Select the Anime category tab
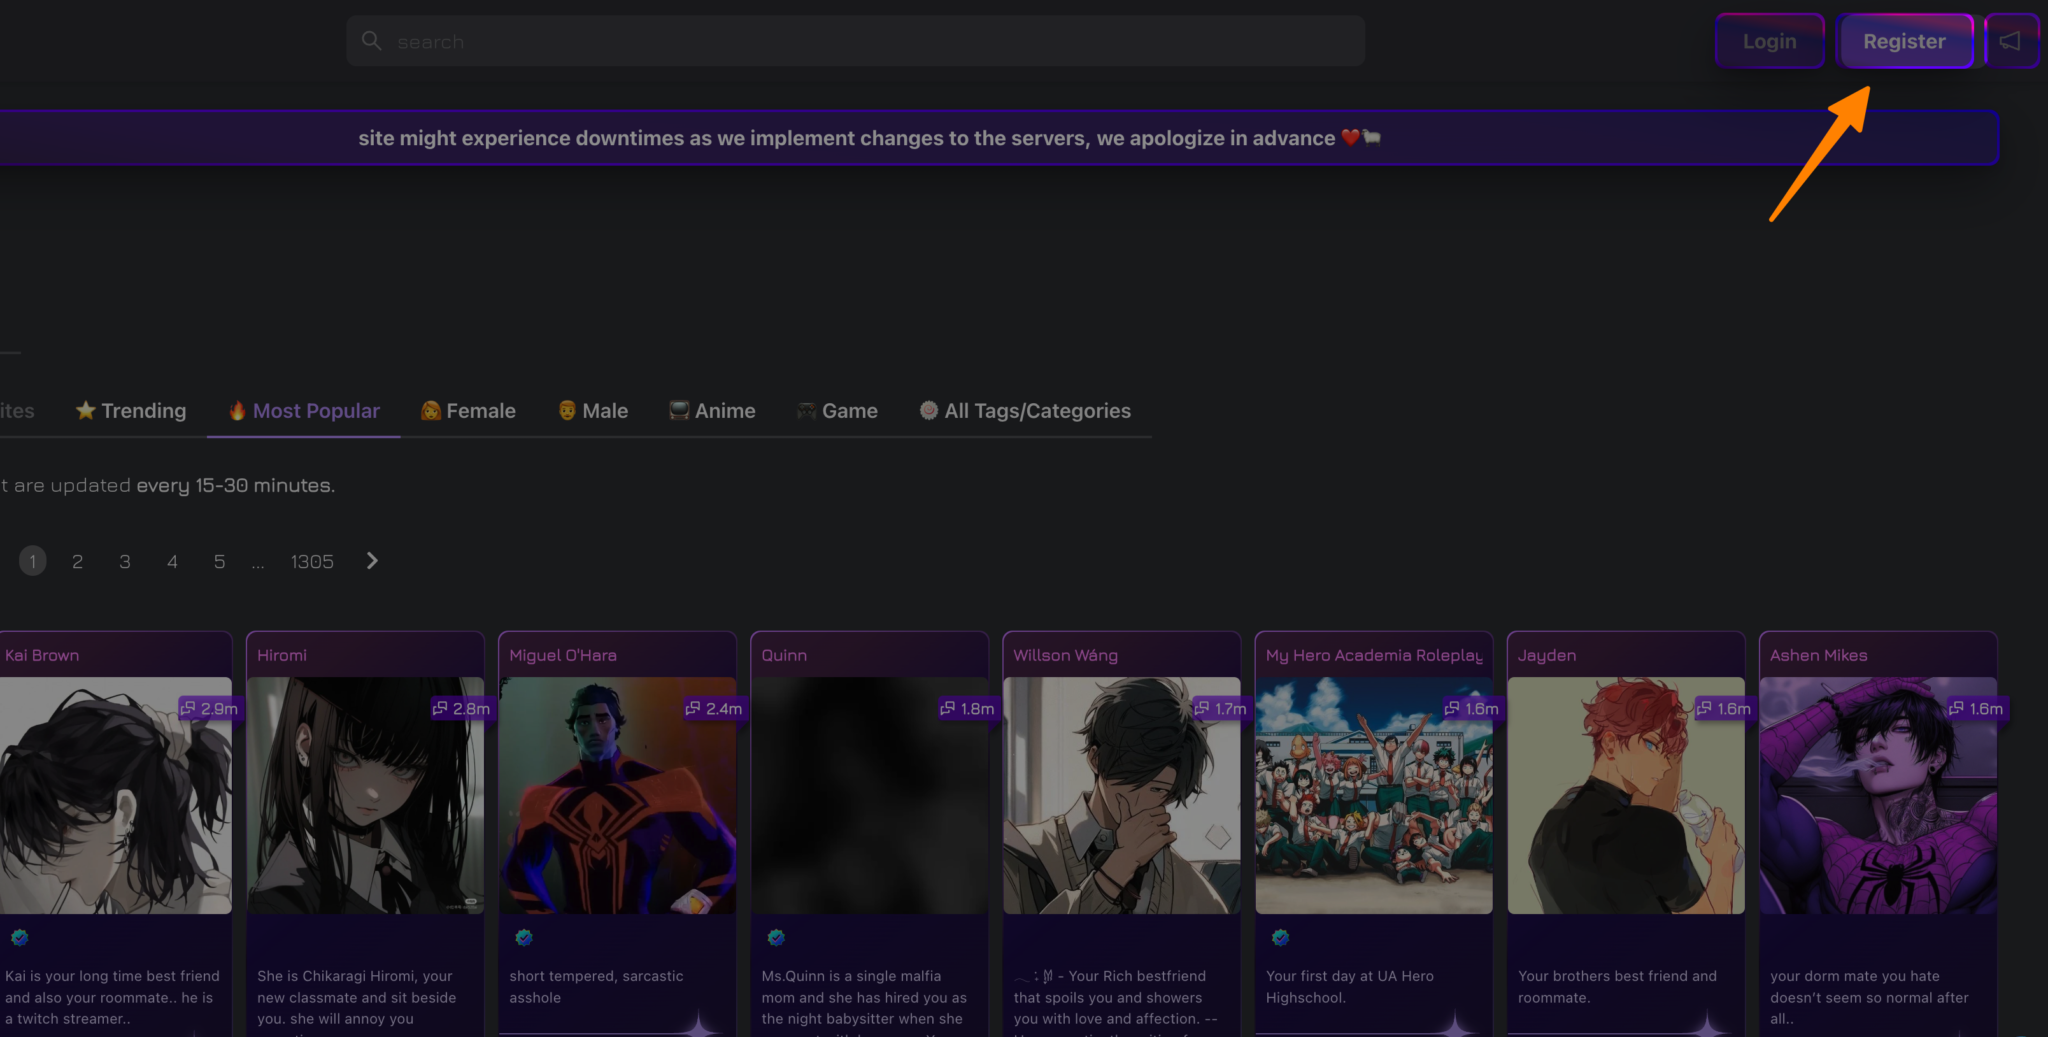 pos(712,411)
